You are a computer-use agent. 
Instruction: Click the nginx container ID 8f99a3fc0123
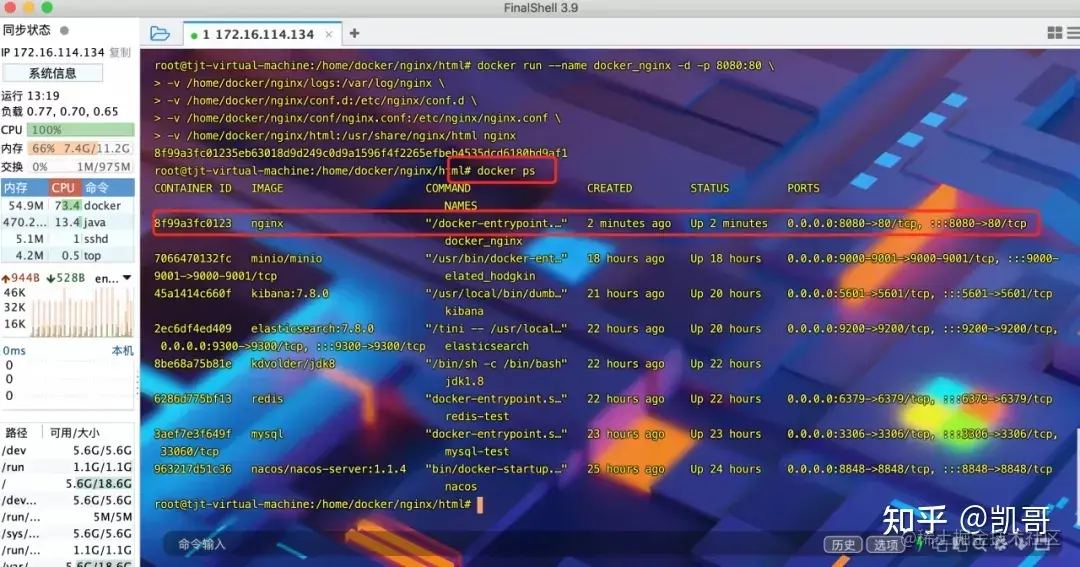pos(193,223)
